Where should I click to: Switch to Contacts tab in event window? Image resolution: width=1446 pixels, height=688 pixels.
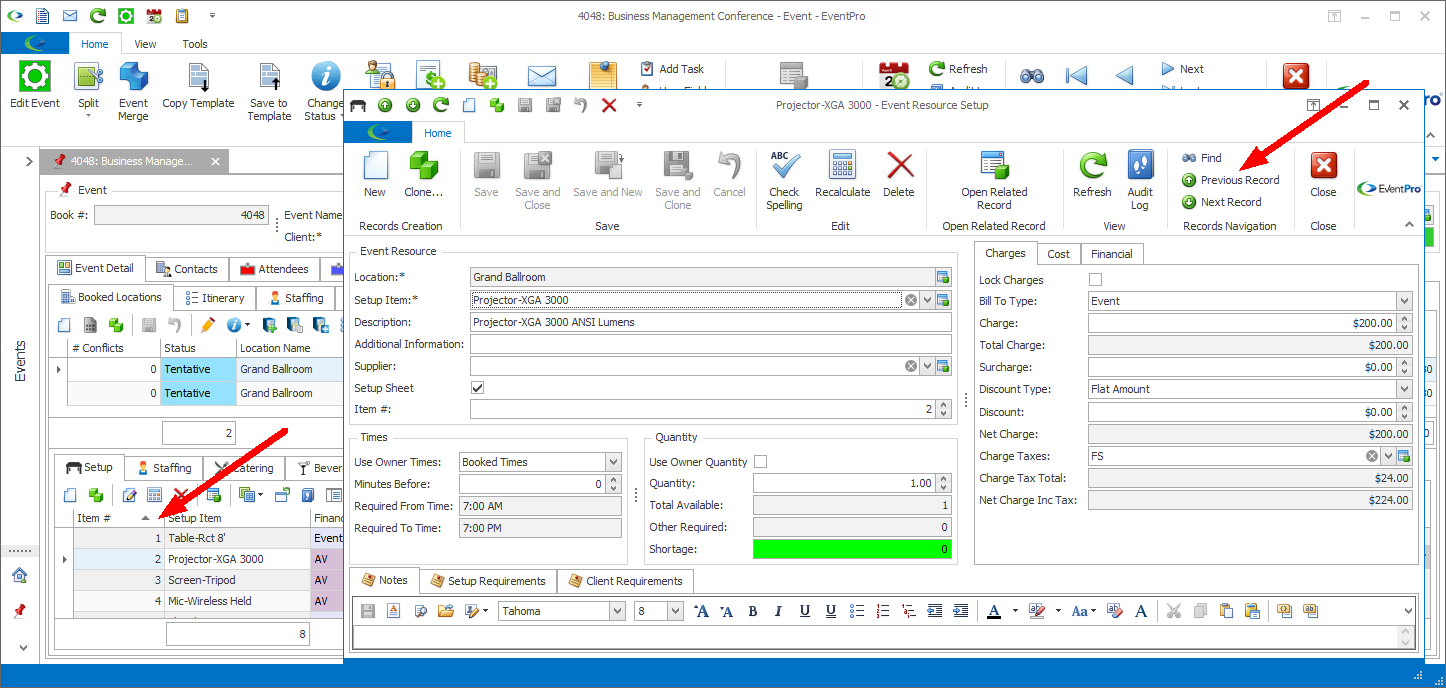tap(187, 269)
